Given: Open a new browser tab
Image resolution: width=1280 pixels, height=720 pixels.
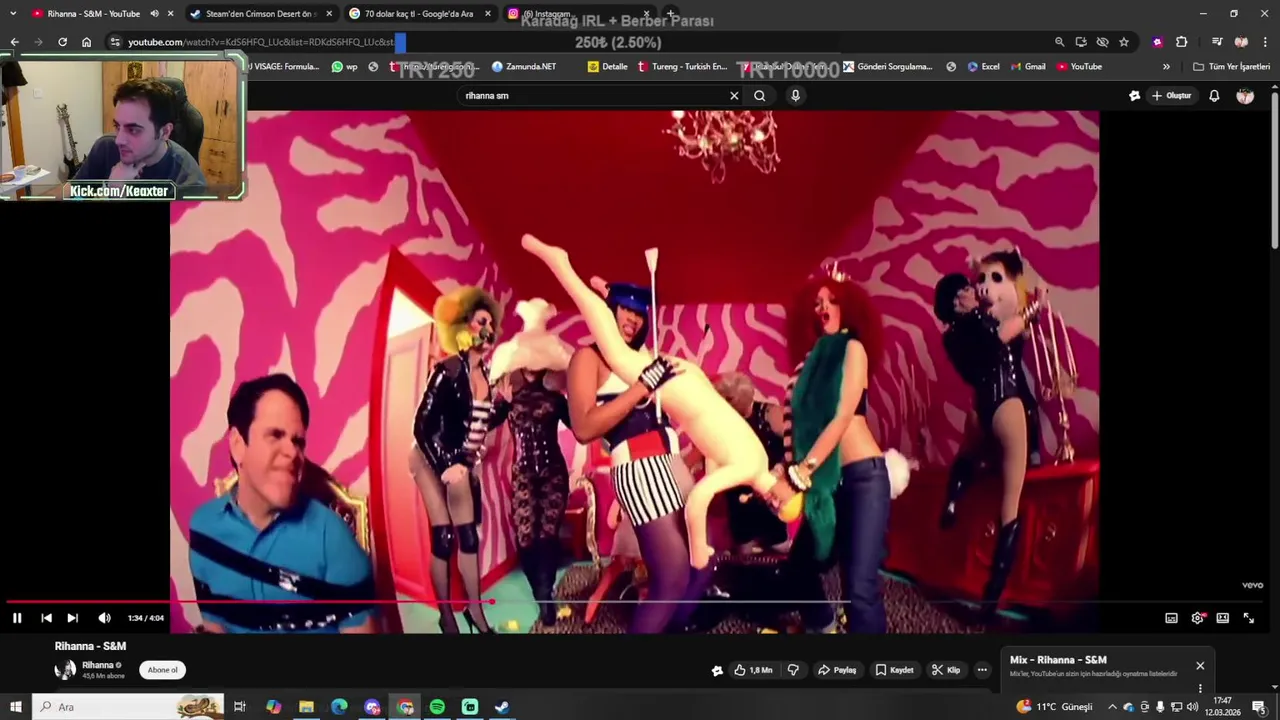Looking at the screenshot, I should tap(671, 14).
